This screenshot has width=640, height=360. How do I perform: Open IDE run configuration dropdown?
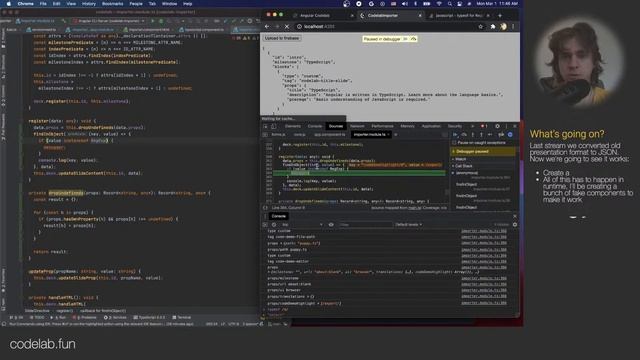point(109,21)
